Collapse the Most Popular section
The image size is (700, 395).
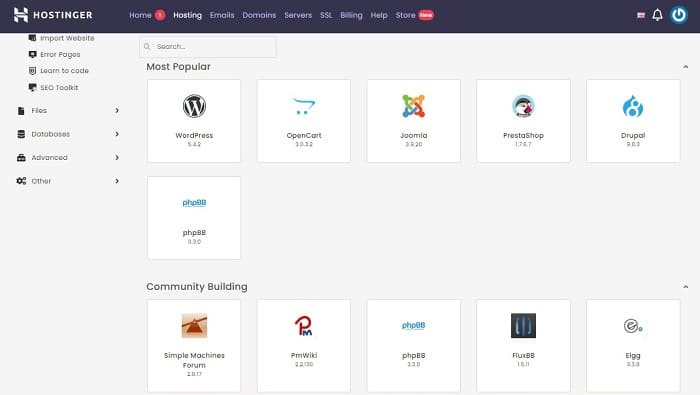click(685, 67)
